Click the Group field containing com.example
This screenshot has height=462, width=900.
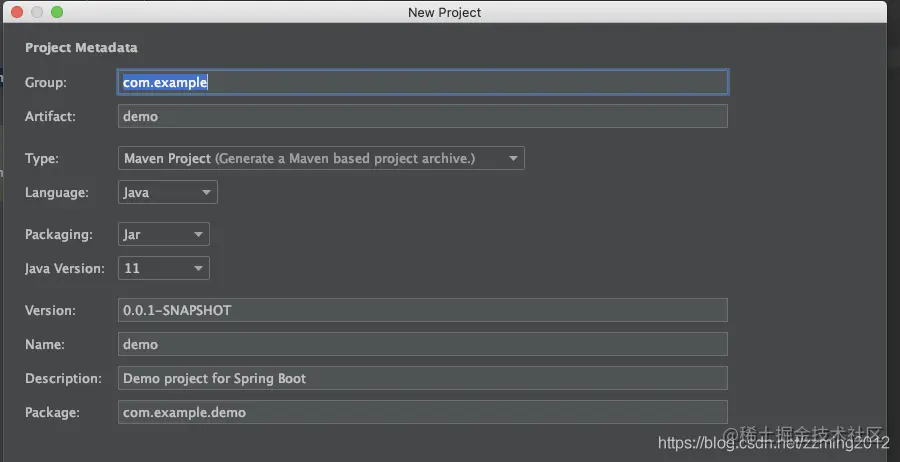click(x=423, y=82)
